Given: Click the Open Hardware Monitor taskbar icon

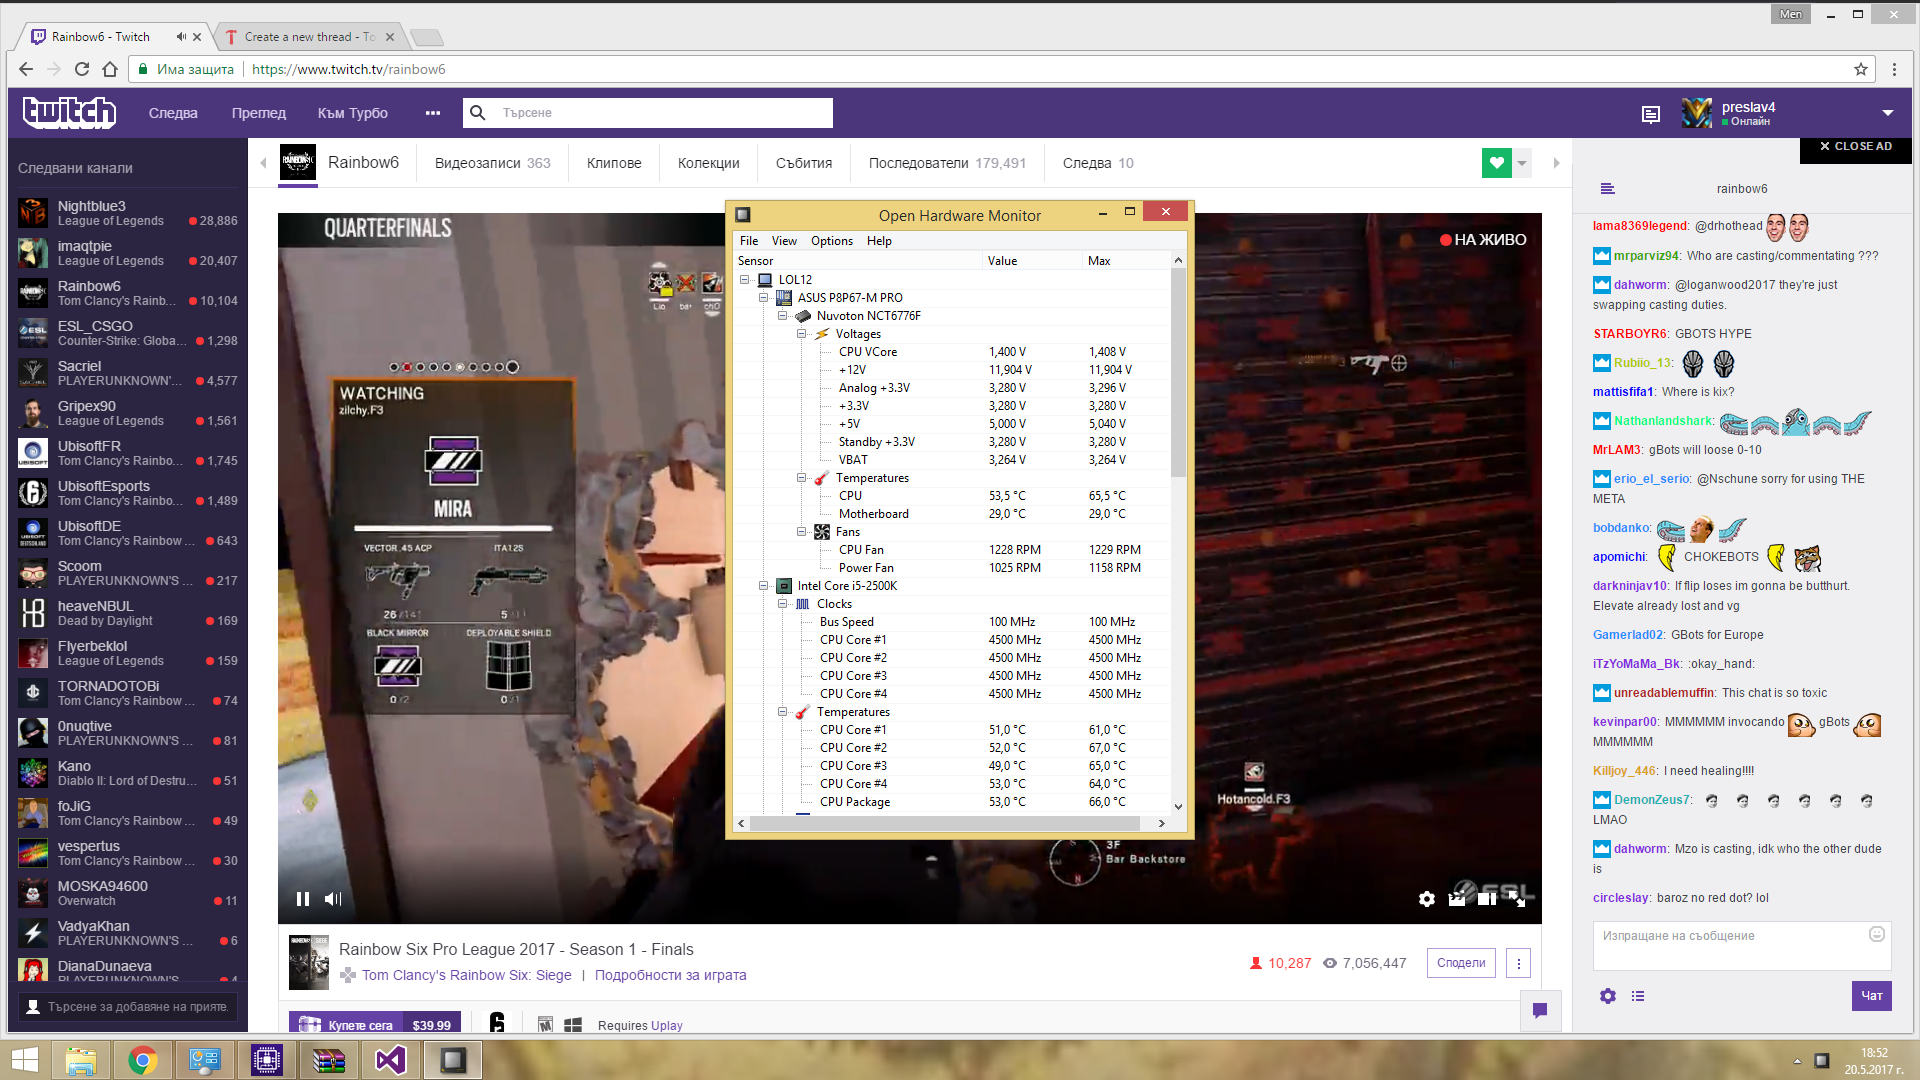Looking at the screenshot, I should [x=453, y=1060].
